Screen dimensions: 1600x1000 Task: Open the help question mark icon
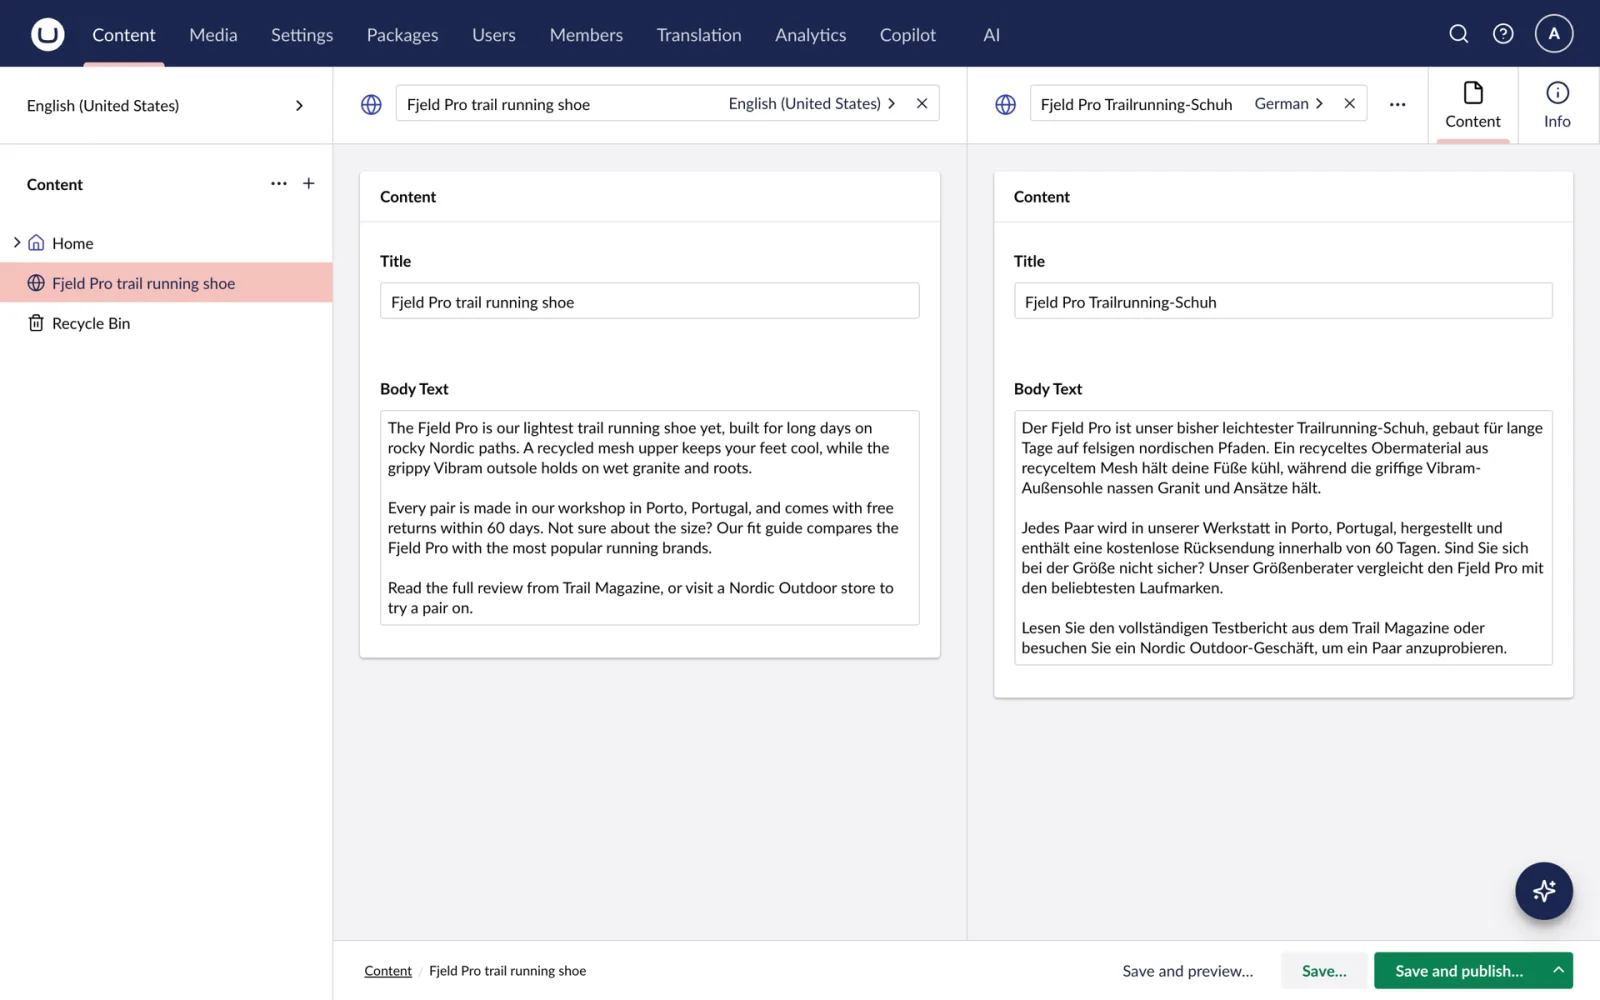[1503, 34]
